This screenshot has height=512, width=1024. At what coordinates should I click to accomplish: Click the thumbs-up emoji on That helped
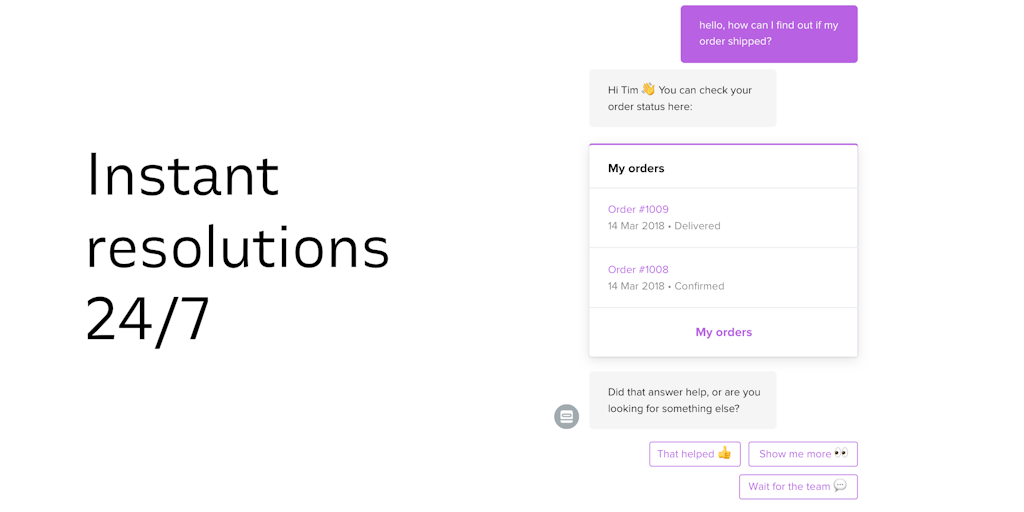[x=724, y=453]
